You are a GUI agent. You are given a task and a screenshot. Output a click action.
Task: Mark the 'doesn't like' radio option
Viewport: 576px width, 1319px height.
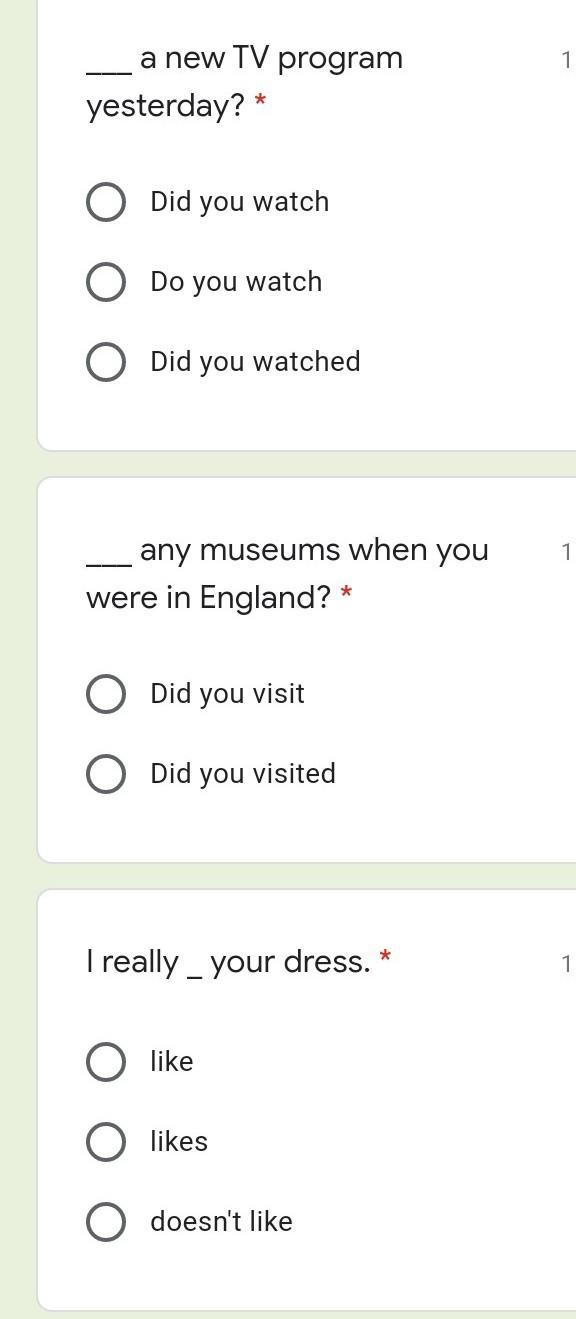(106, 1221)
